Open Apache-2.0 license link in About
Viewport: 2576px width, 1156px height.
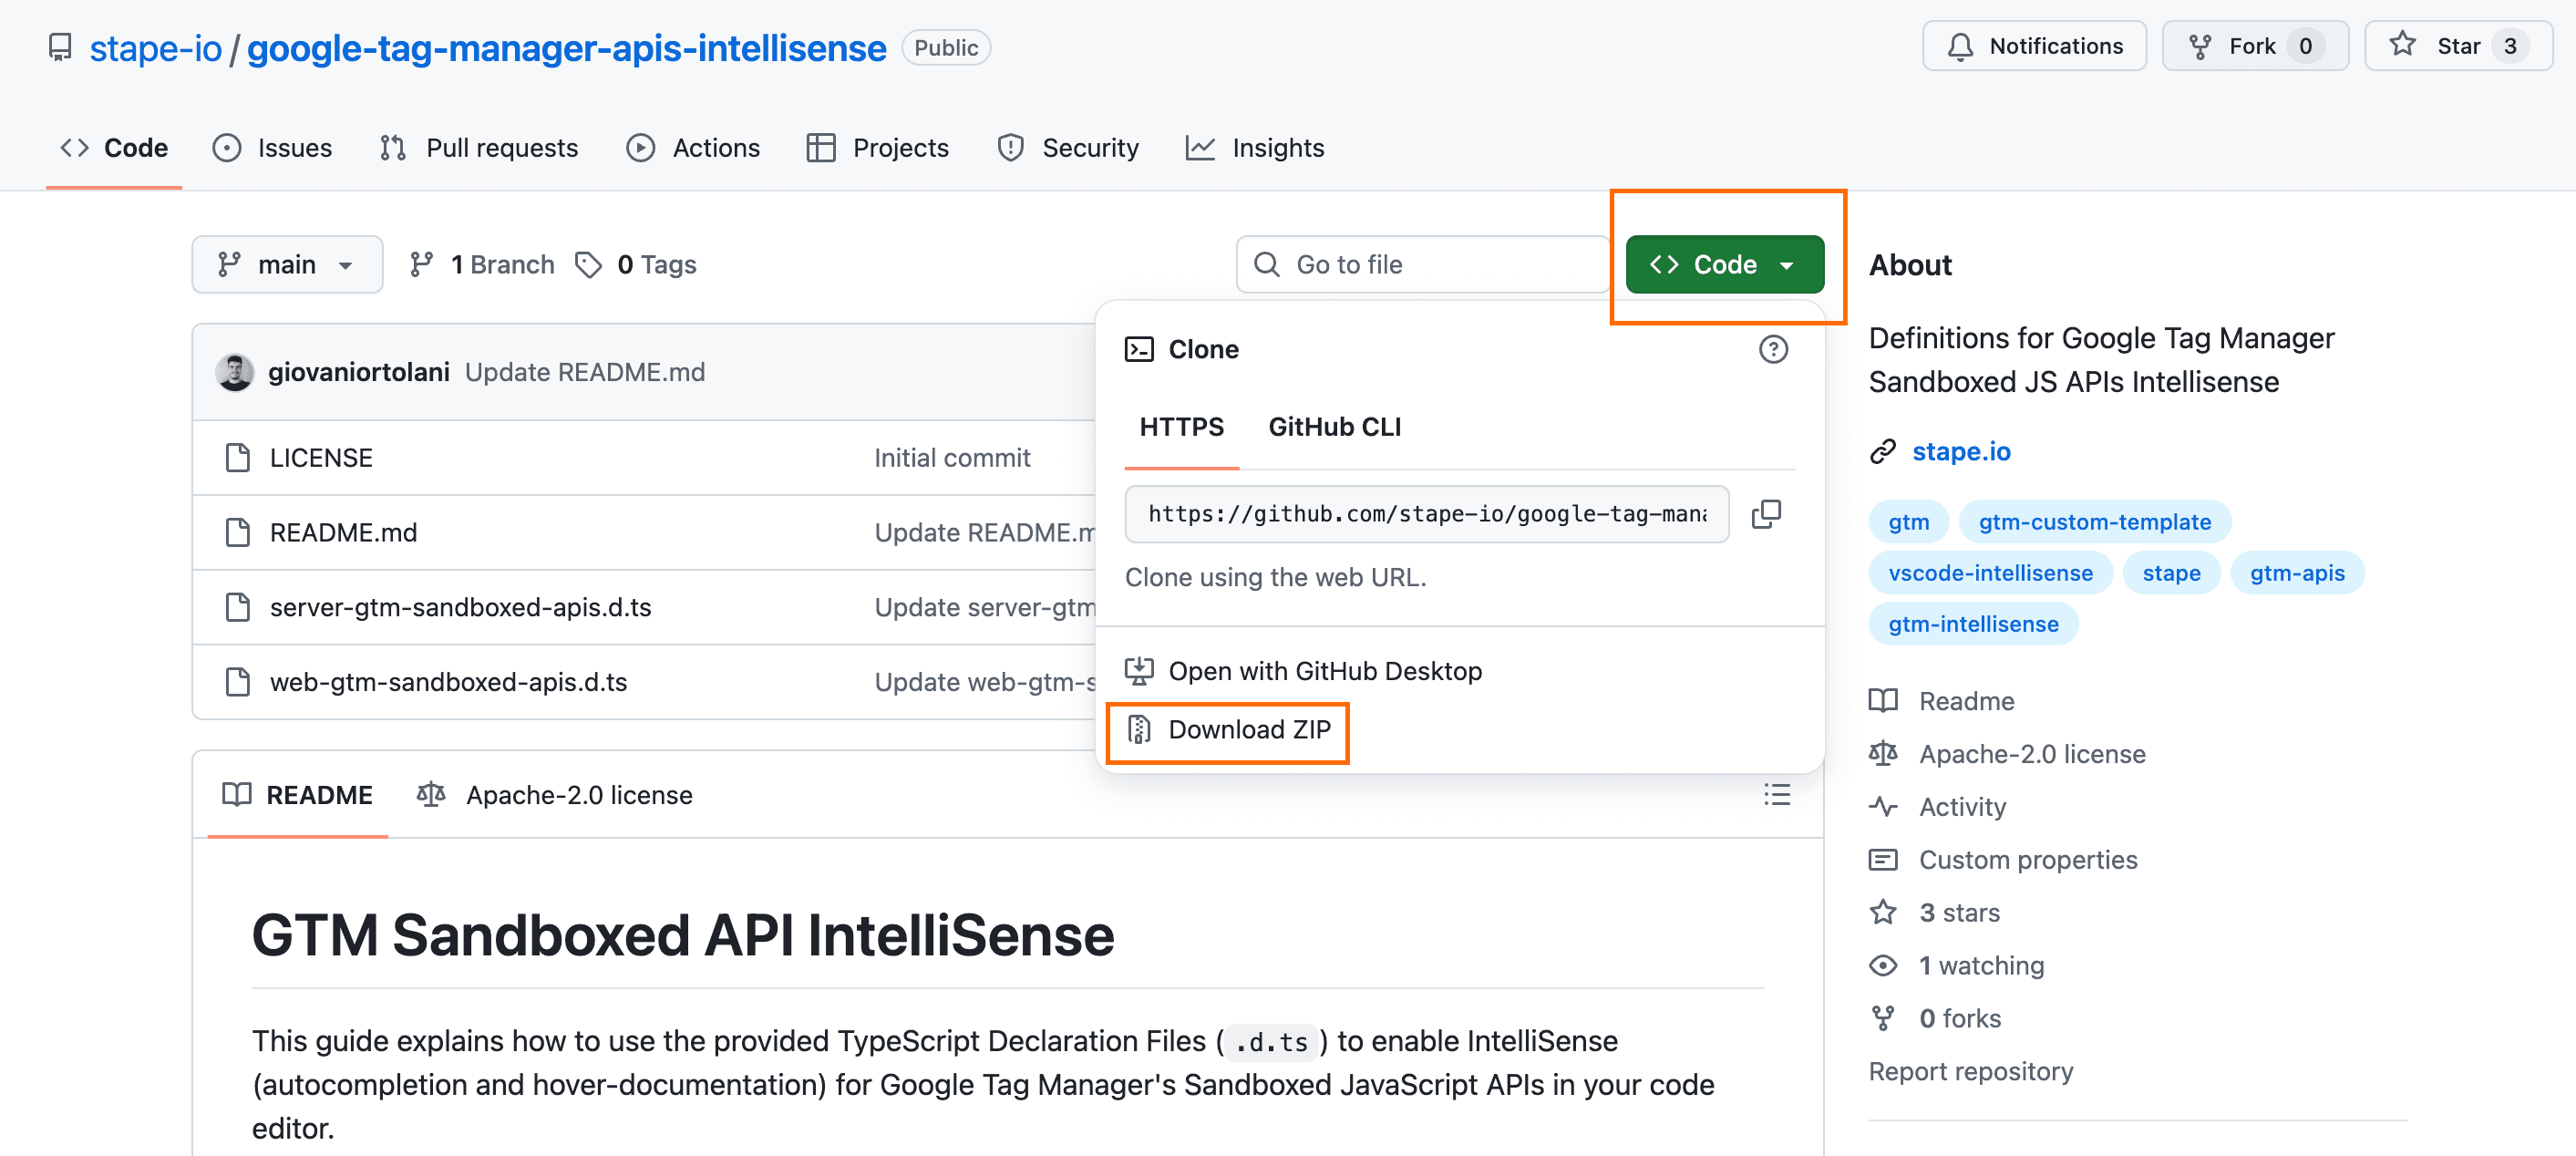pos(2032,754)
